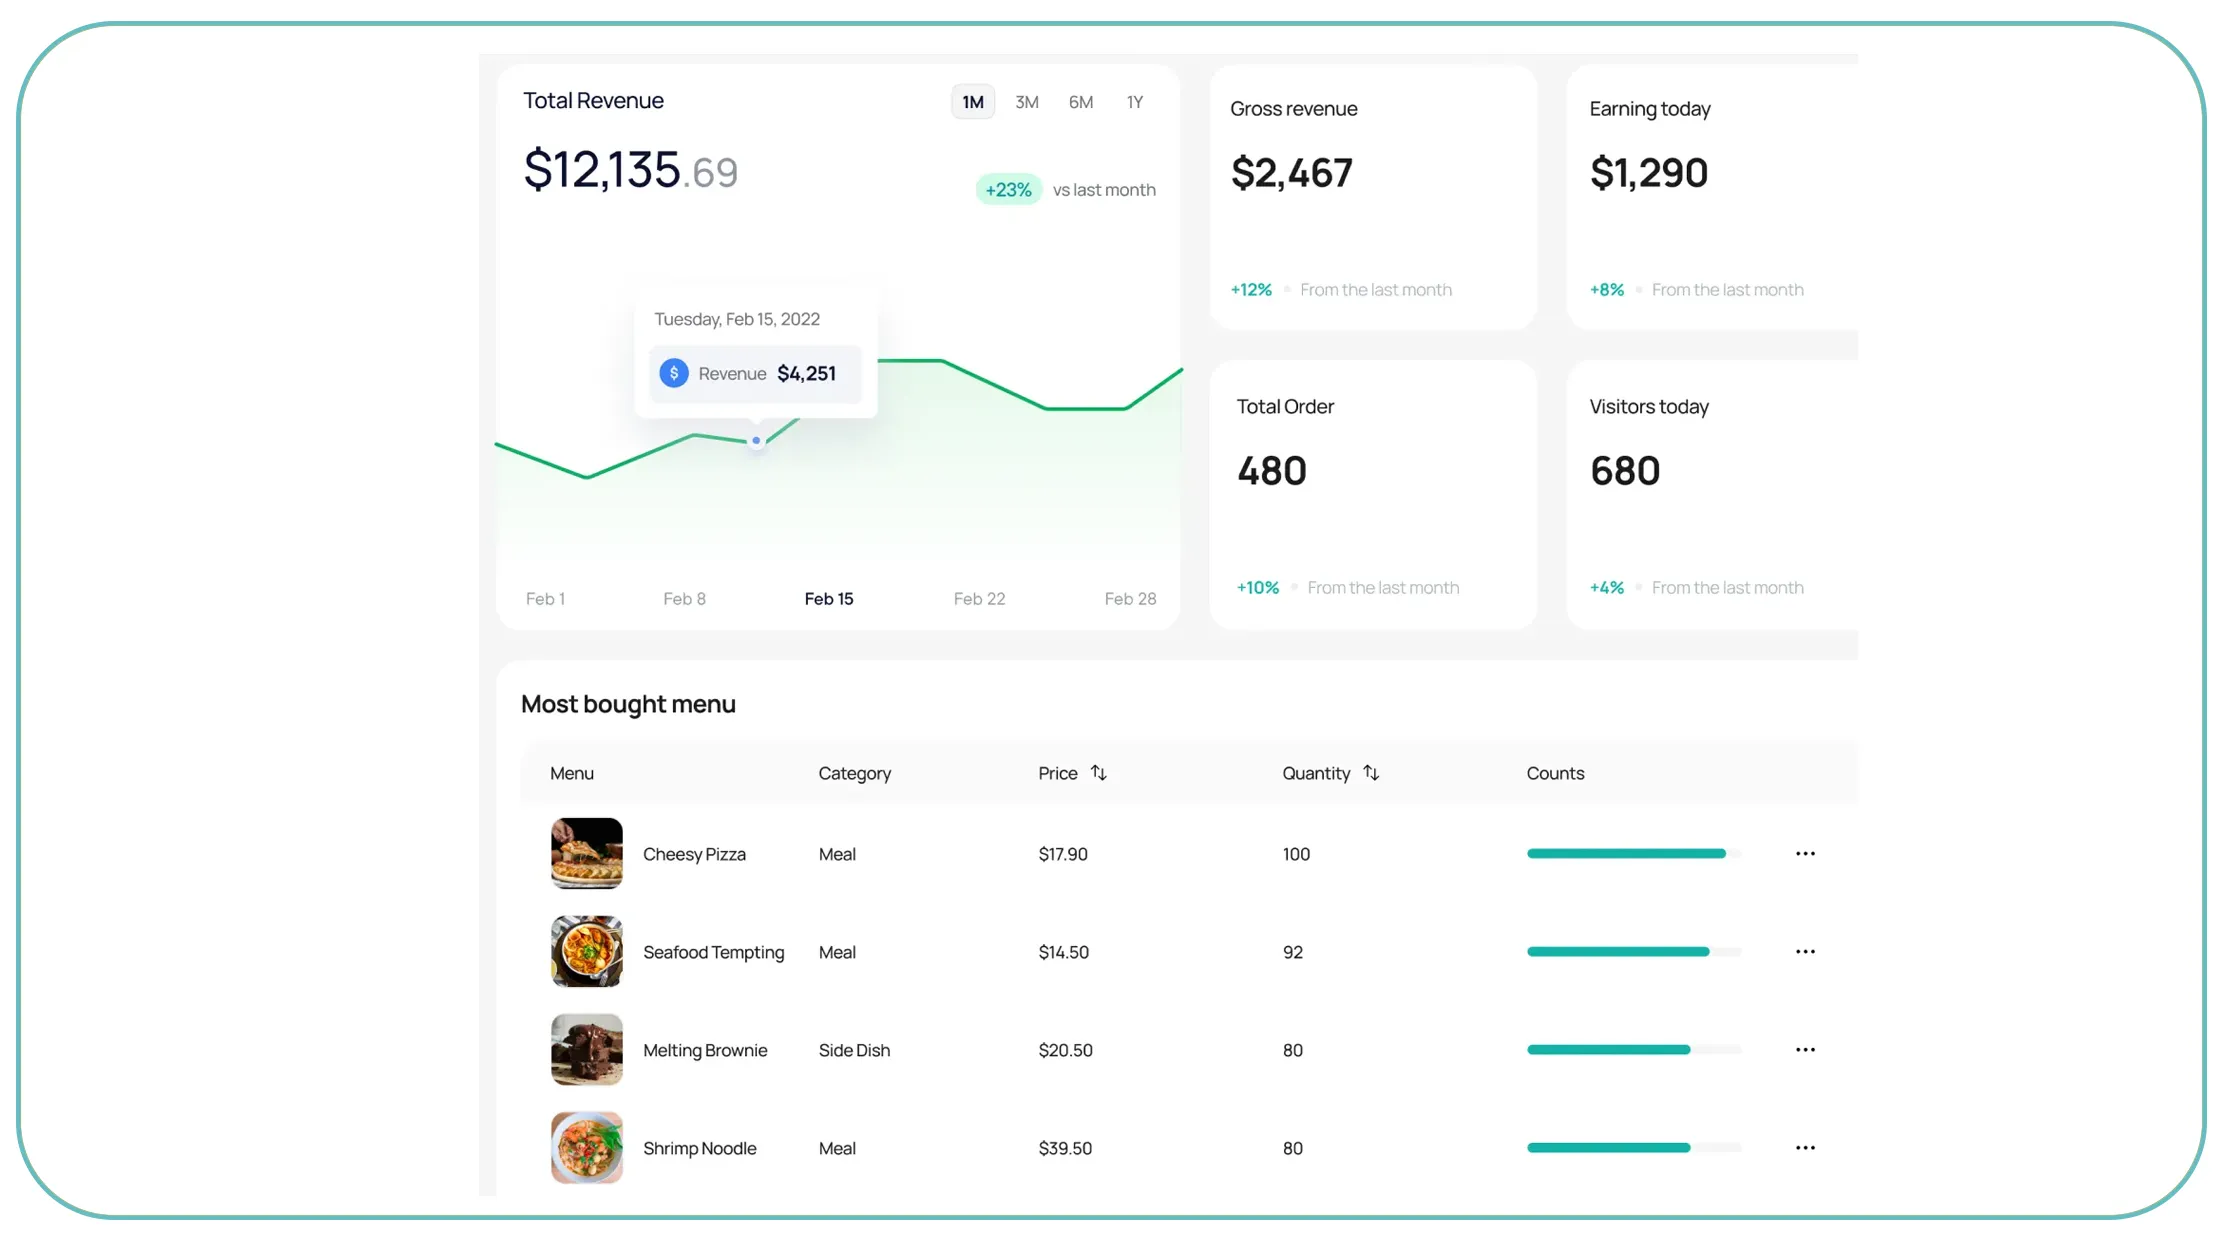
Task: Switch to the 3M time range
Action: coord(1027,102)
